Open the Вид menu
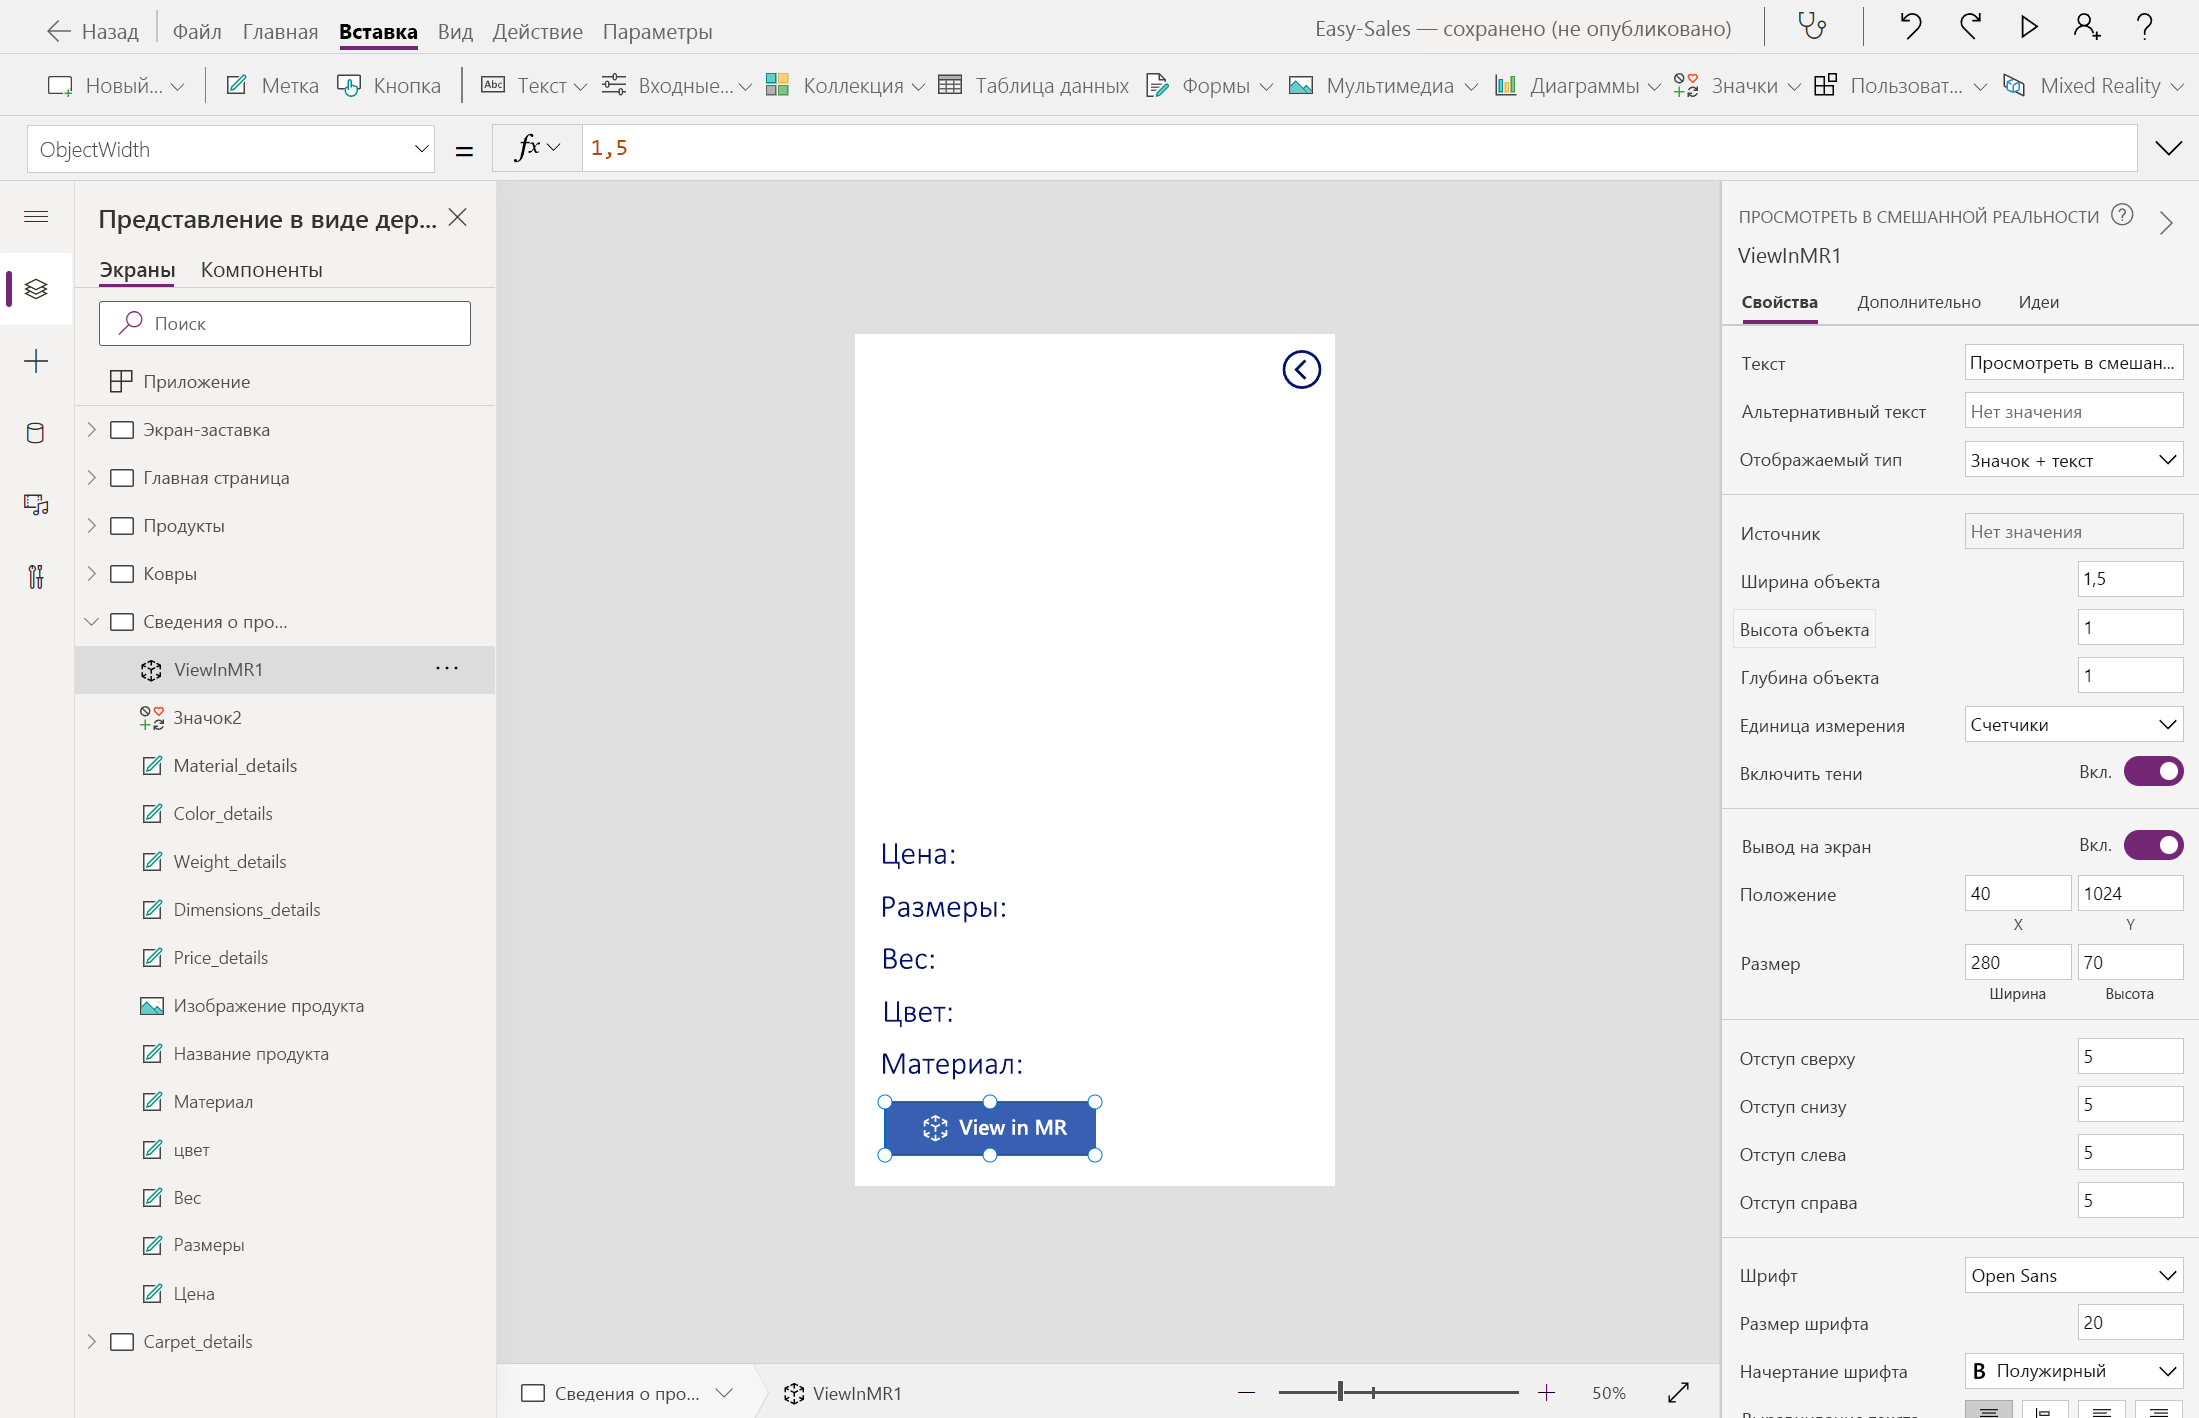 [x=455, y=31]
